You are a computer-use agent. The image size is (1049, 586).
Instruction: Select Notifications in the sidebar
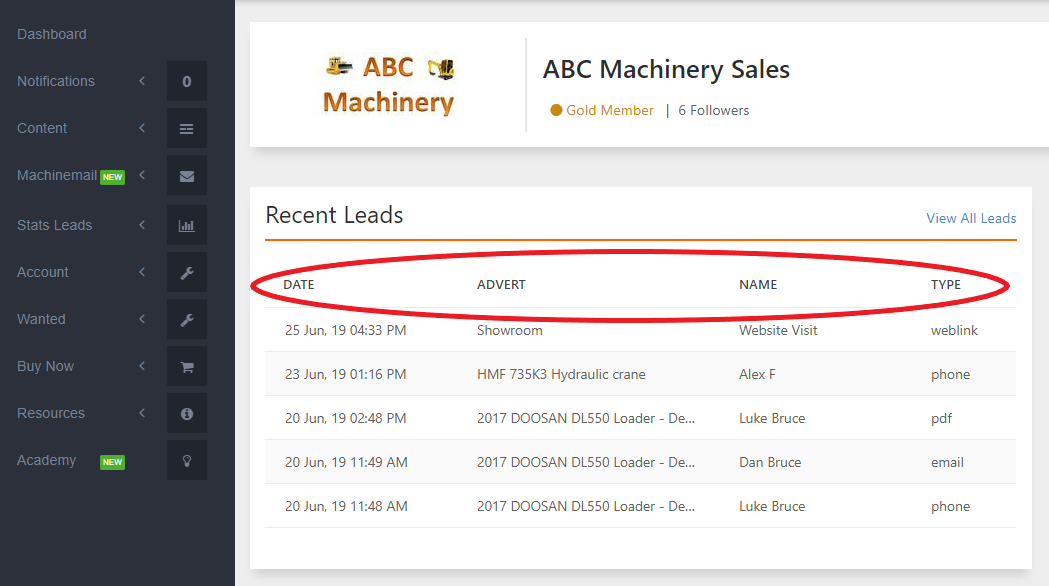(x=56, y=81)
